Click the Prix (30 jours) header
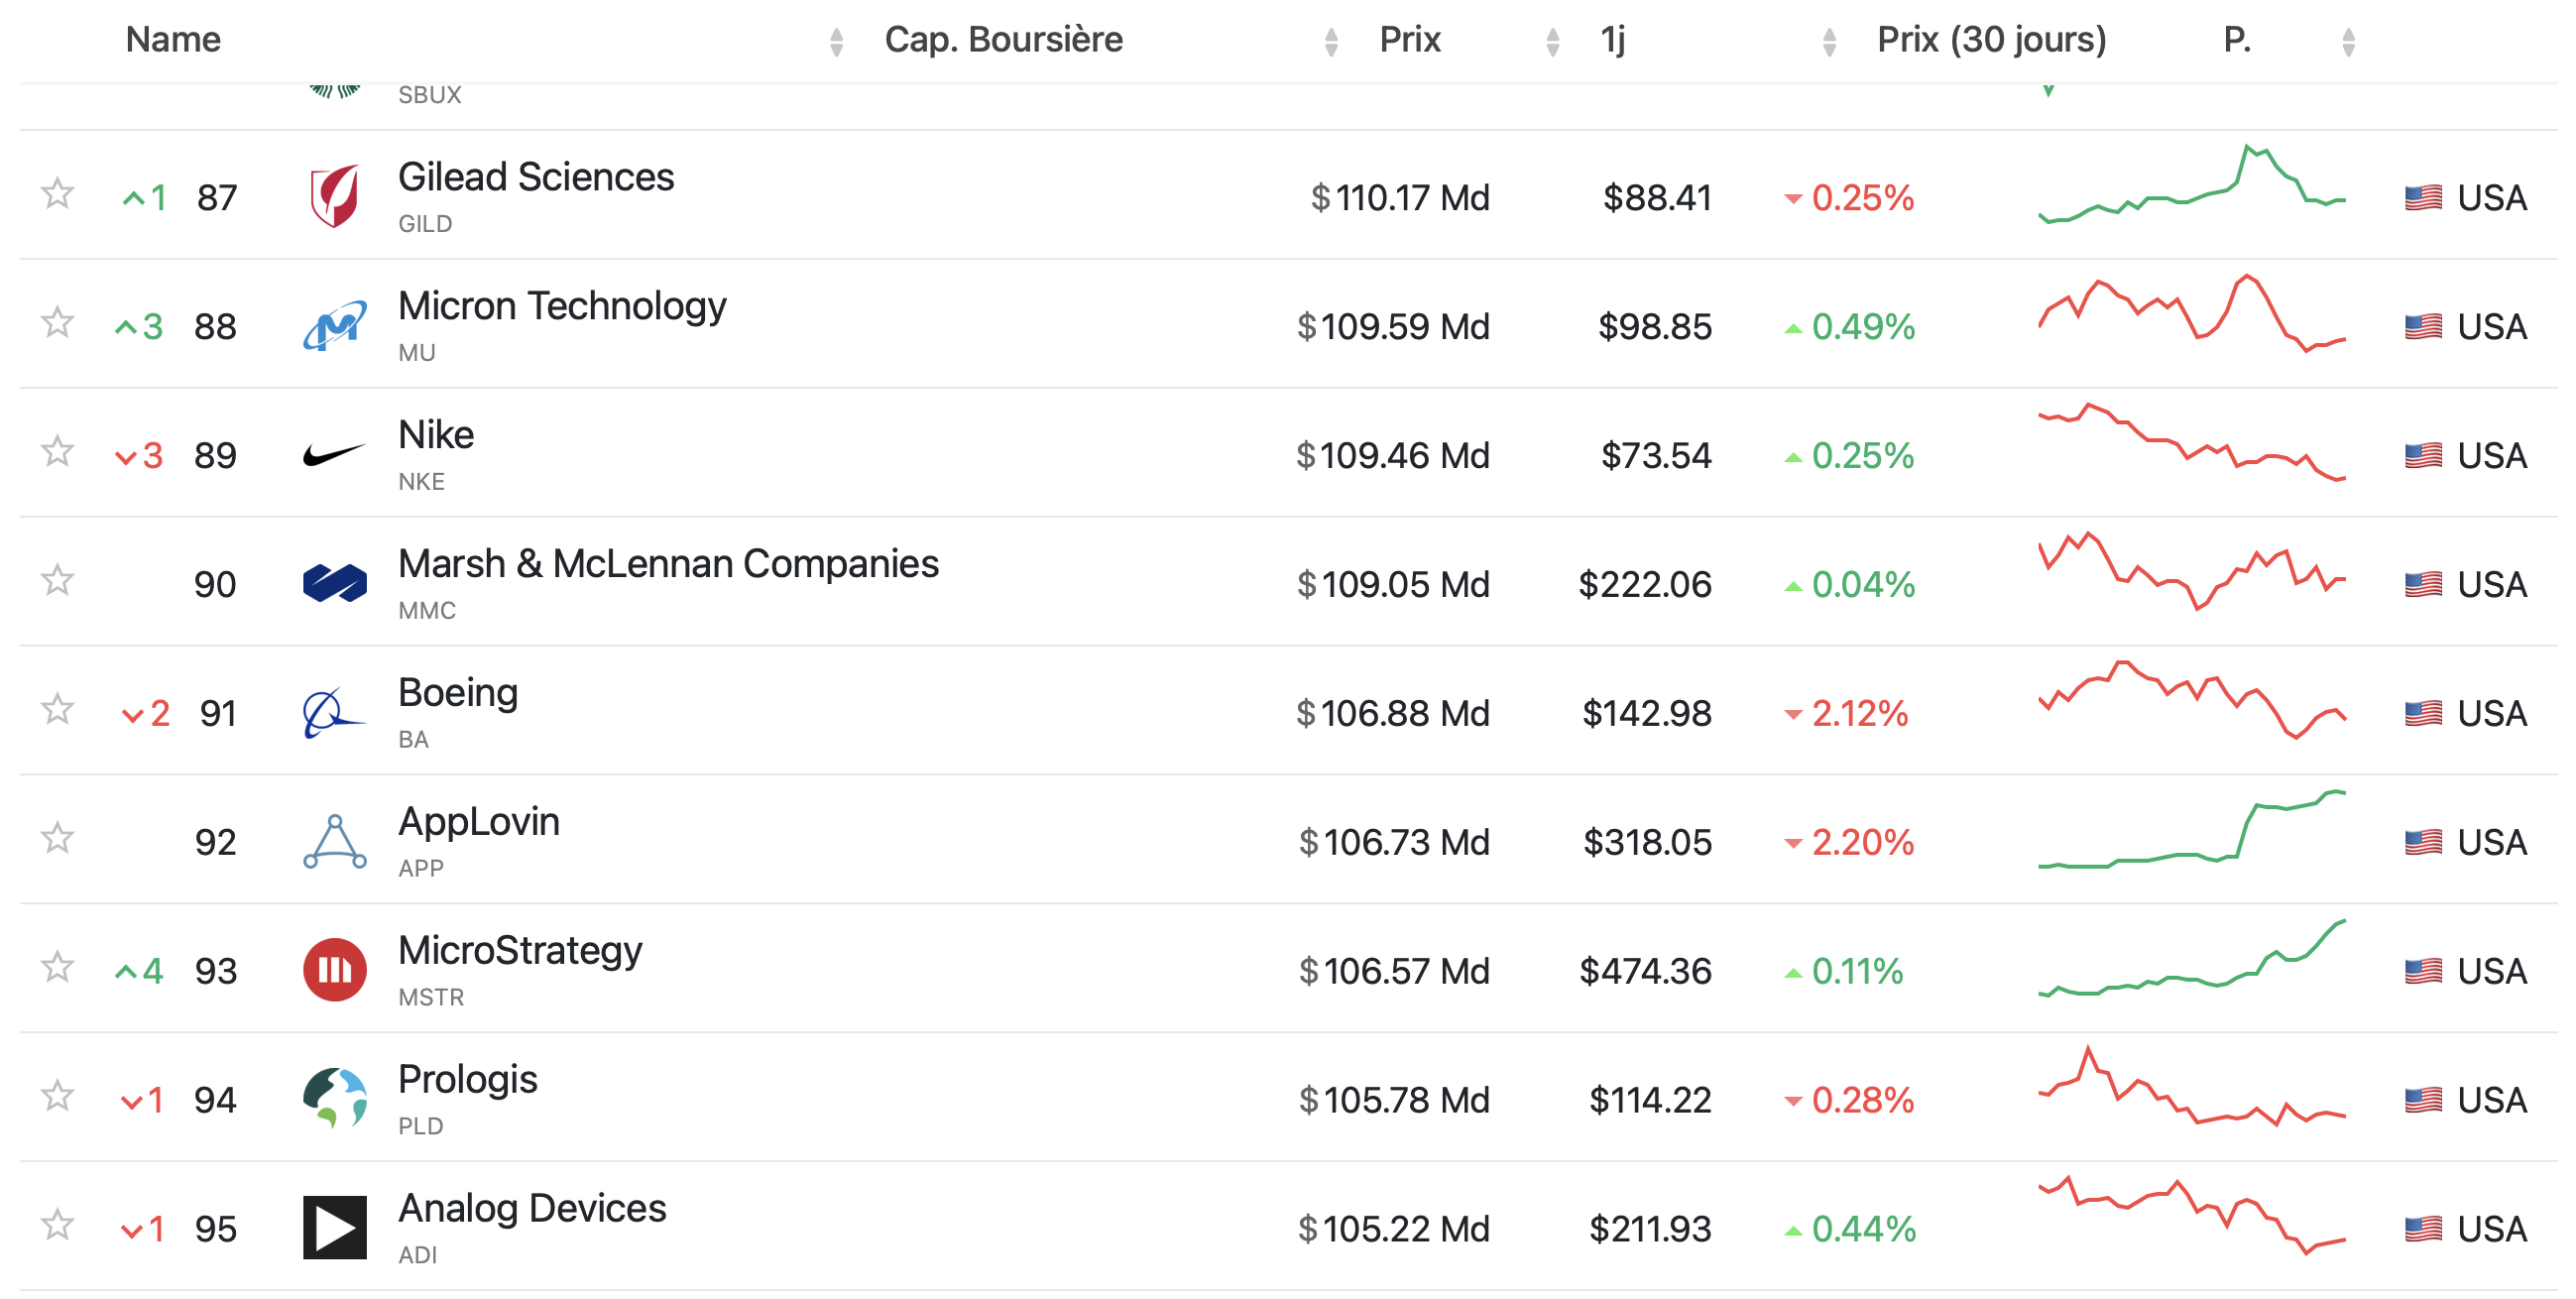 point(1991,40)
